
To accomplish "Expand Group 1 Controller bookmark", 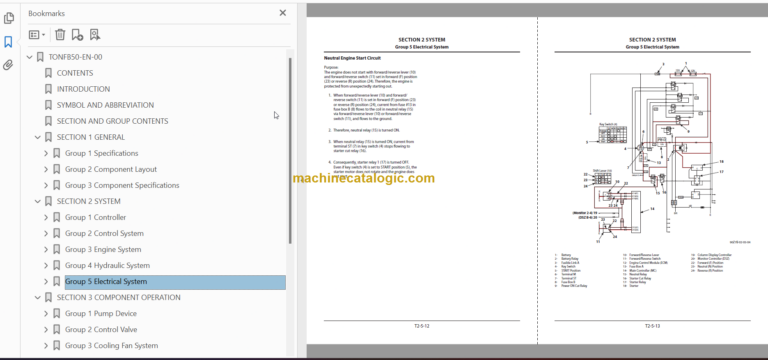I will [x=46, y=217].
